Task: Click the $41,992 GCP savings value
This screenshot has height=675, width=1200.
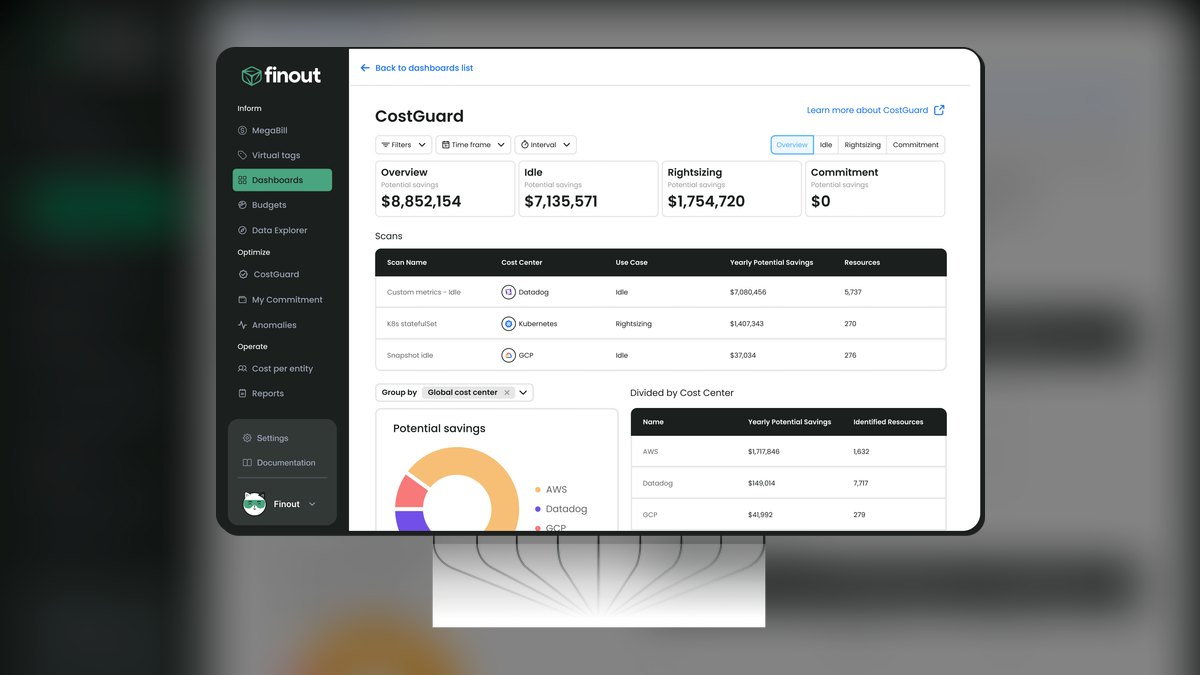Action: click(x=761, y=515)
